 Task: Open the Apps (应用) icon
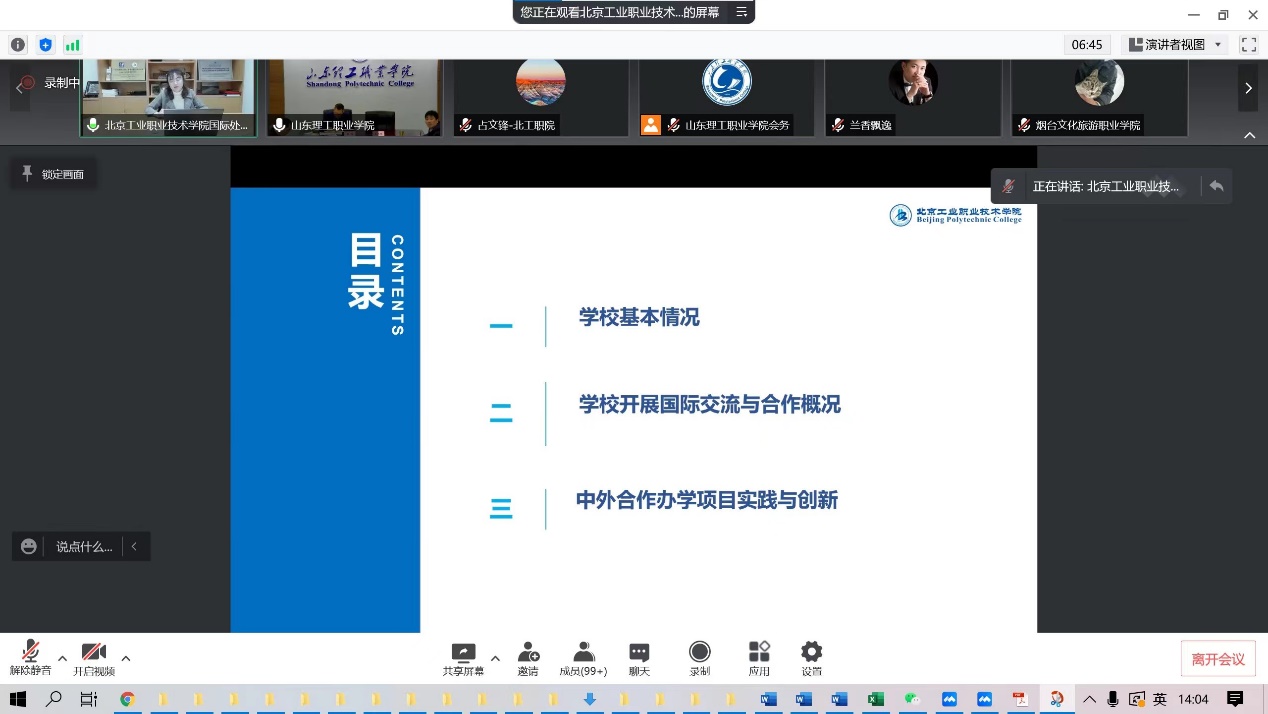click(759, 653)
